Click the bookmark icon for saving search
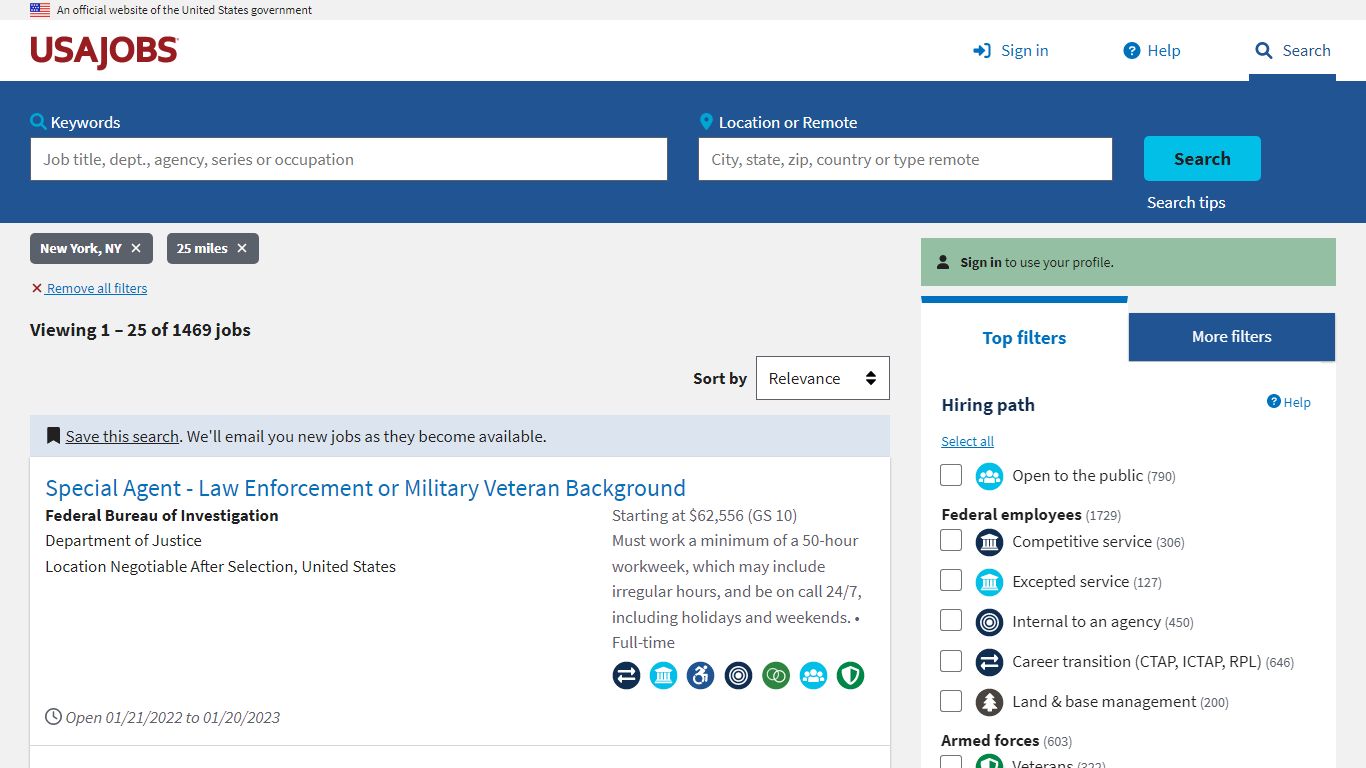1366x768 pixels. coord(53,436)
